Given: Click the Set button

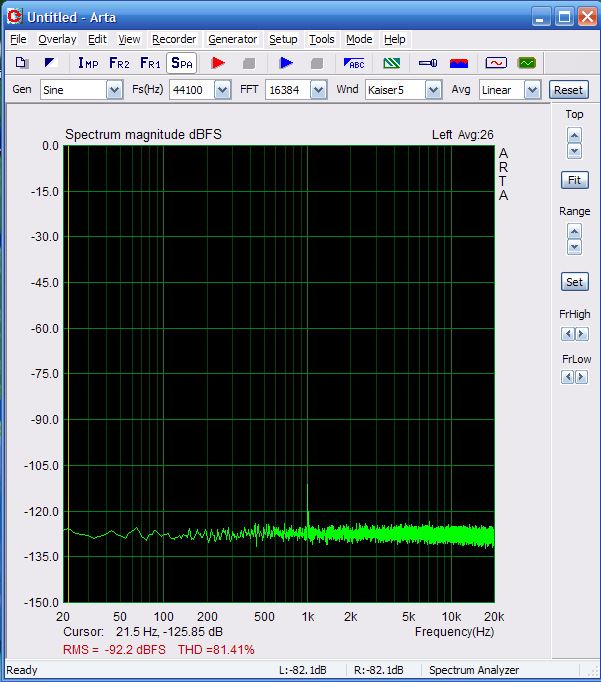Looking at the screenshot, I should (574, 282).
